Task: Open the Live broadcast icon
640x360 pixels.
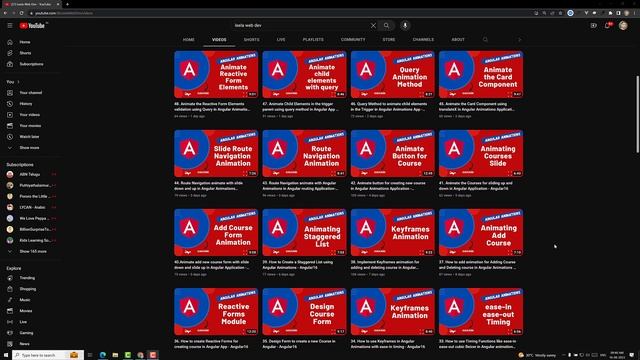Action: click(10, 322)
